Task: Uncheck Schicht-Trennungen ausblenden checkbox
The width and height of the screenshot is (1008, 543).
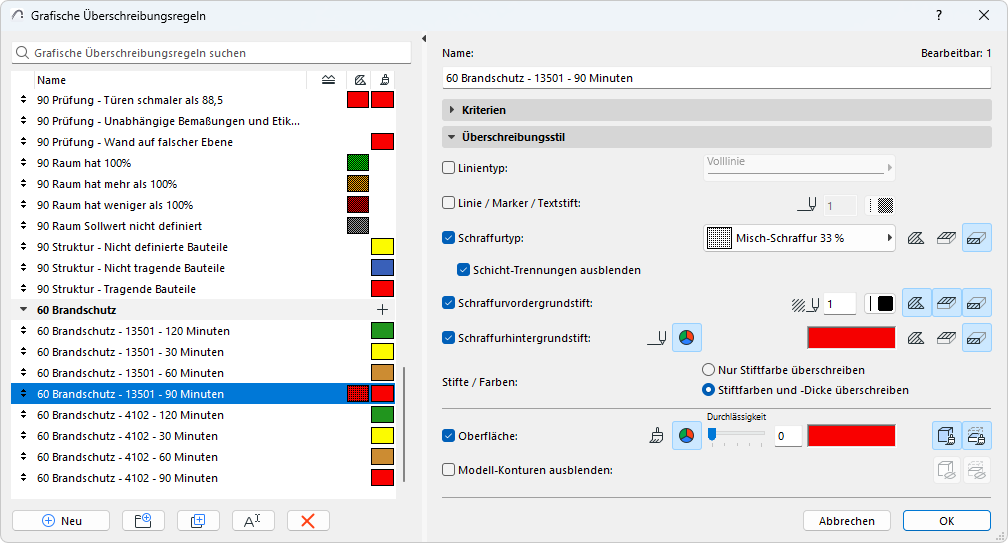Action: tap(464, 270)
